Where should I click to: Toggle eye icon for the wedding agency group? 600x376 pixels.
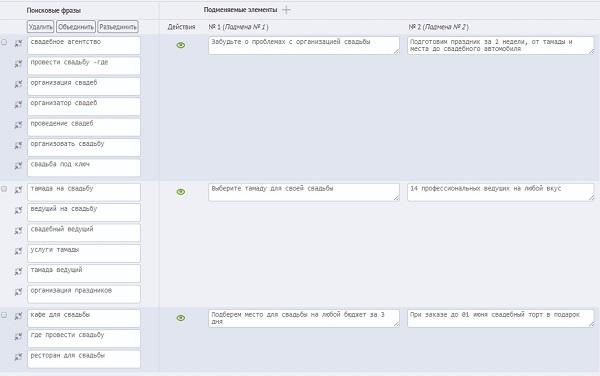pos(181,45)
